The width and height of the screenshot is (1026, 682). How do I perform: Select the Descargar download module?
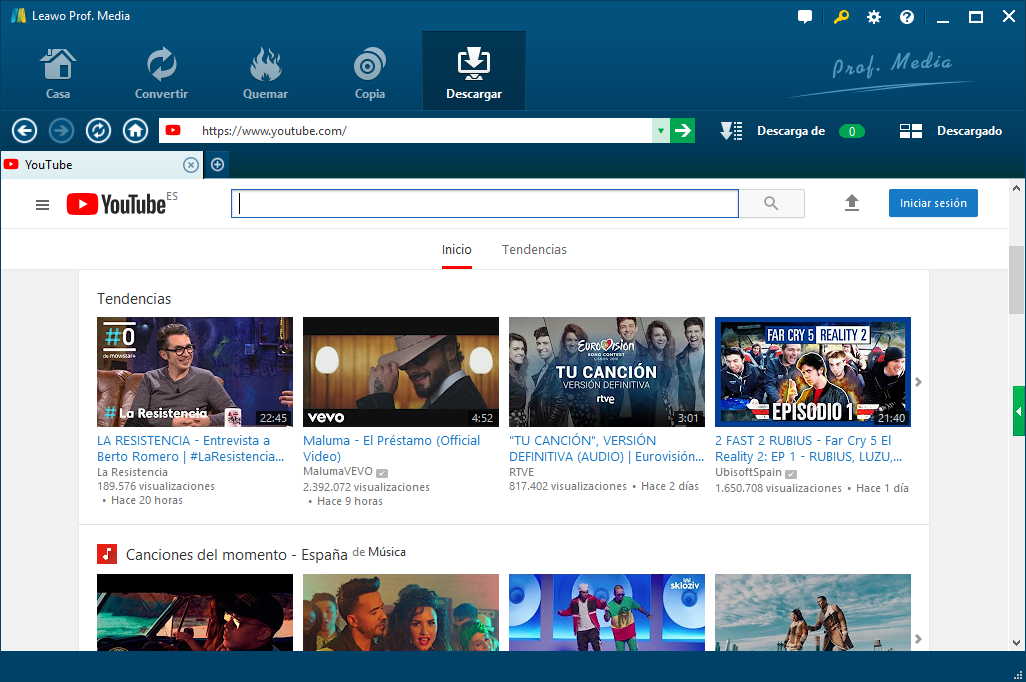click(x=474, y=71)
